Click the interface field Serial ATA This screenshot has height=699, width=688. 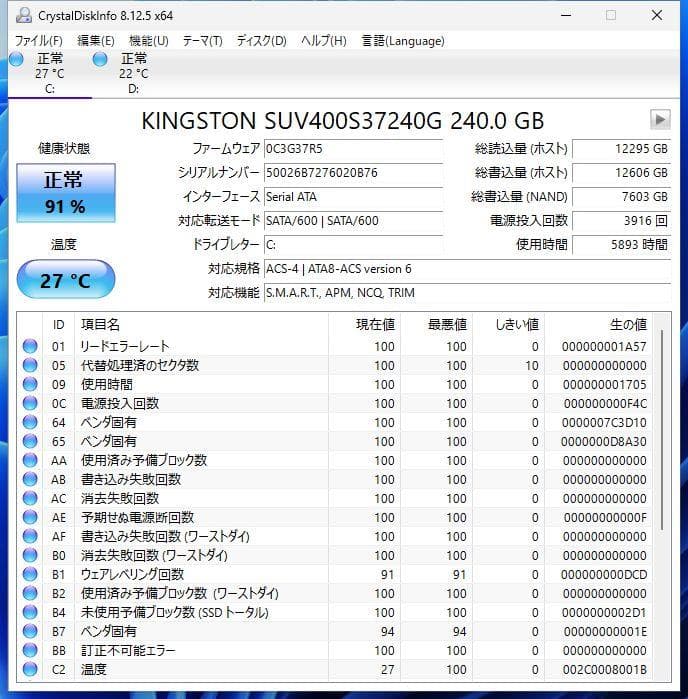click(x=353, y=197)
